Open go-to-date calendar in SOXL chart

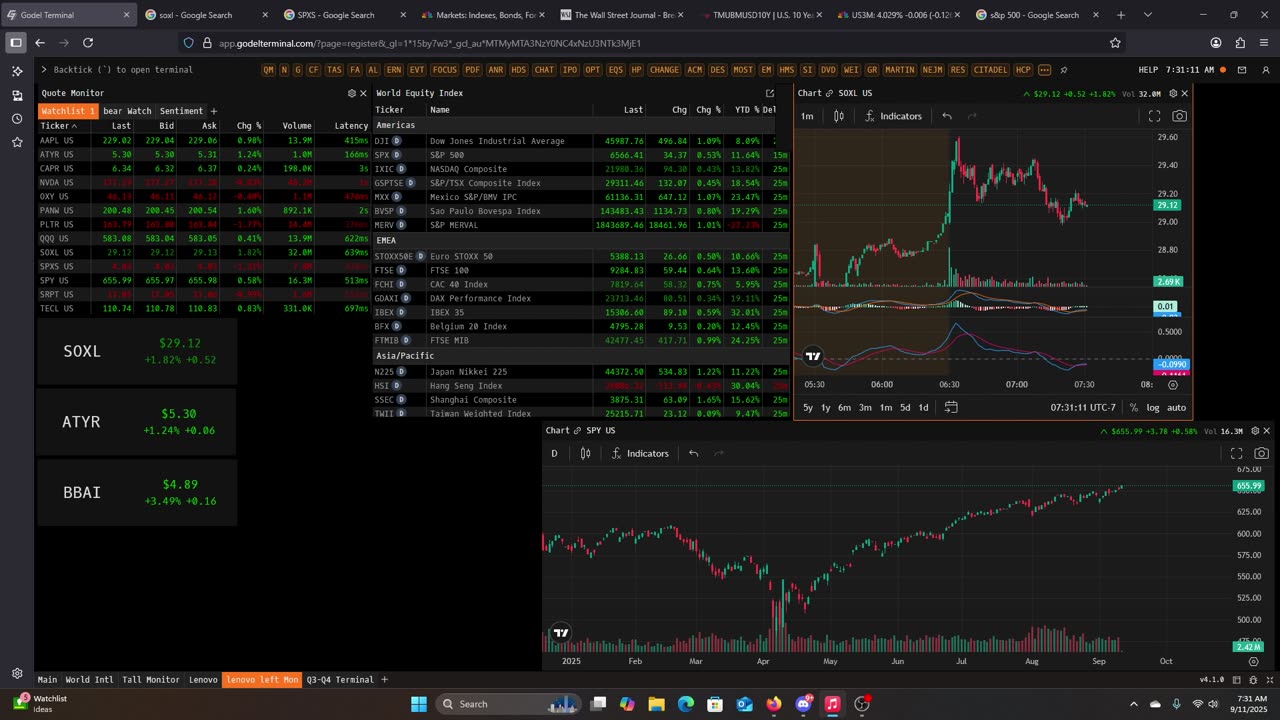point(951,407)
